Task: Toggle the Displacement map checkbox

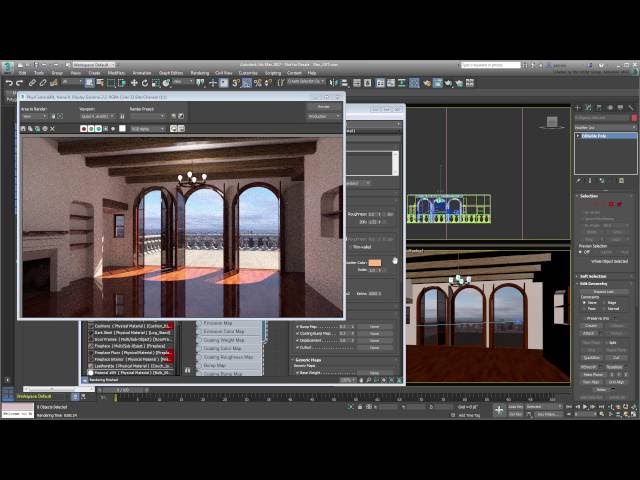Action: 297,340
